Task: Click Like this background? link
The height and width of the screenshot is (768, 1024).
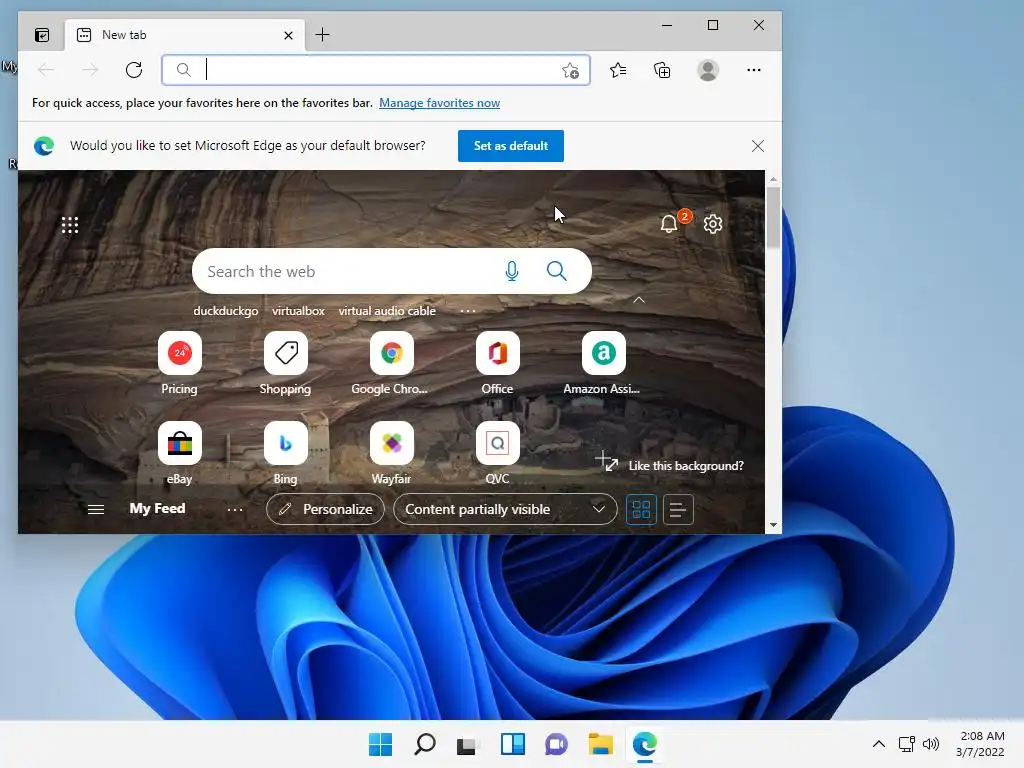Action: click(686, 466)
